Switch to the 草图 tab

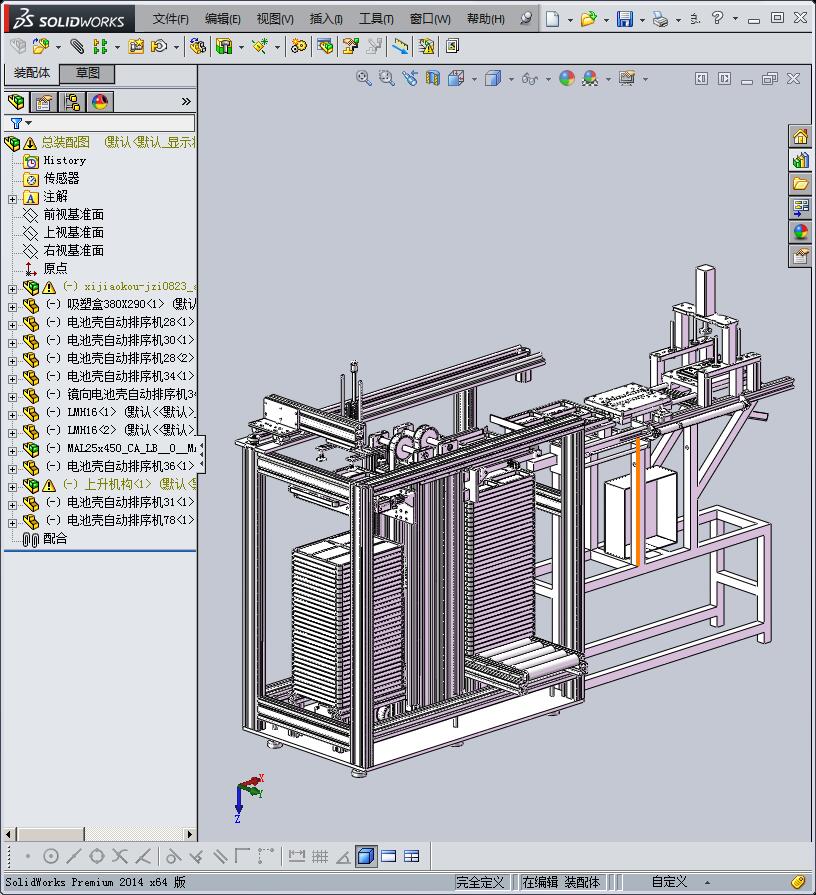point(88,74)
